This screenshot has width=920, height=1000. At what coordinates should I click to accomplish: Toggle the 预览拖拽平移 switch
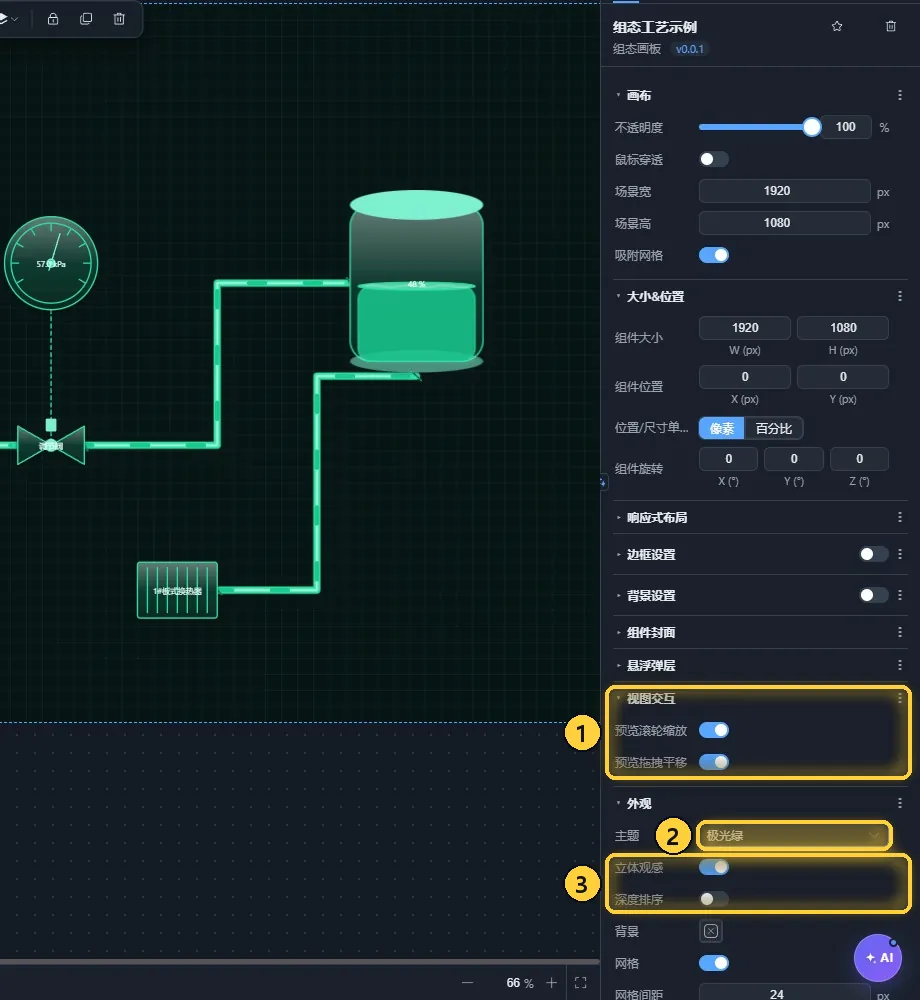713,762
